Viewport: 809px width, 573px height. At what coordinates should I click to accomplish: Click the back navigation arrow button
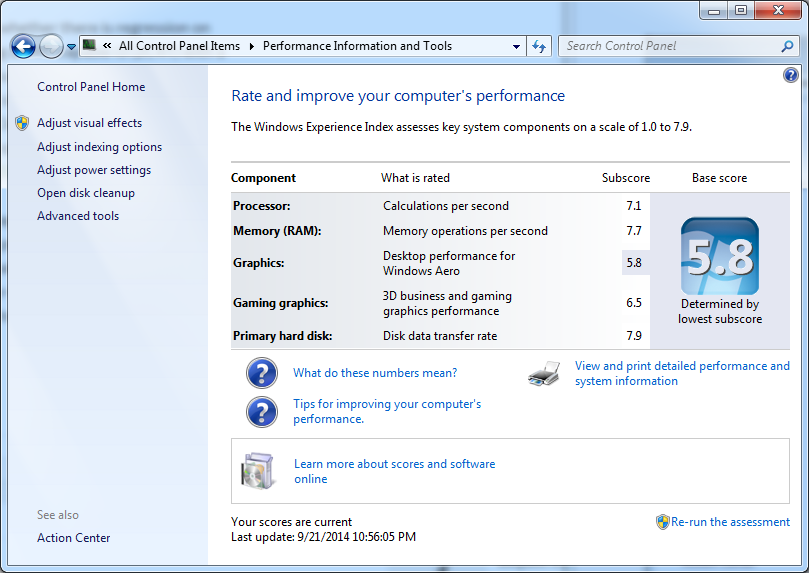[x=23, y=46]
